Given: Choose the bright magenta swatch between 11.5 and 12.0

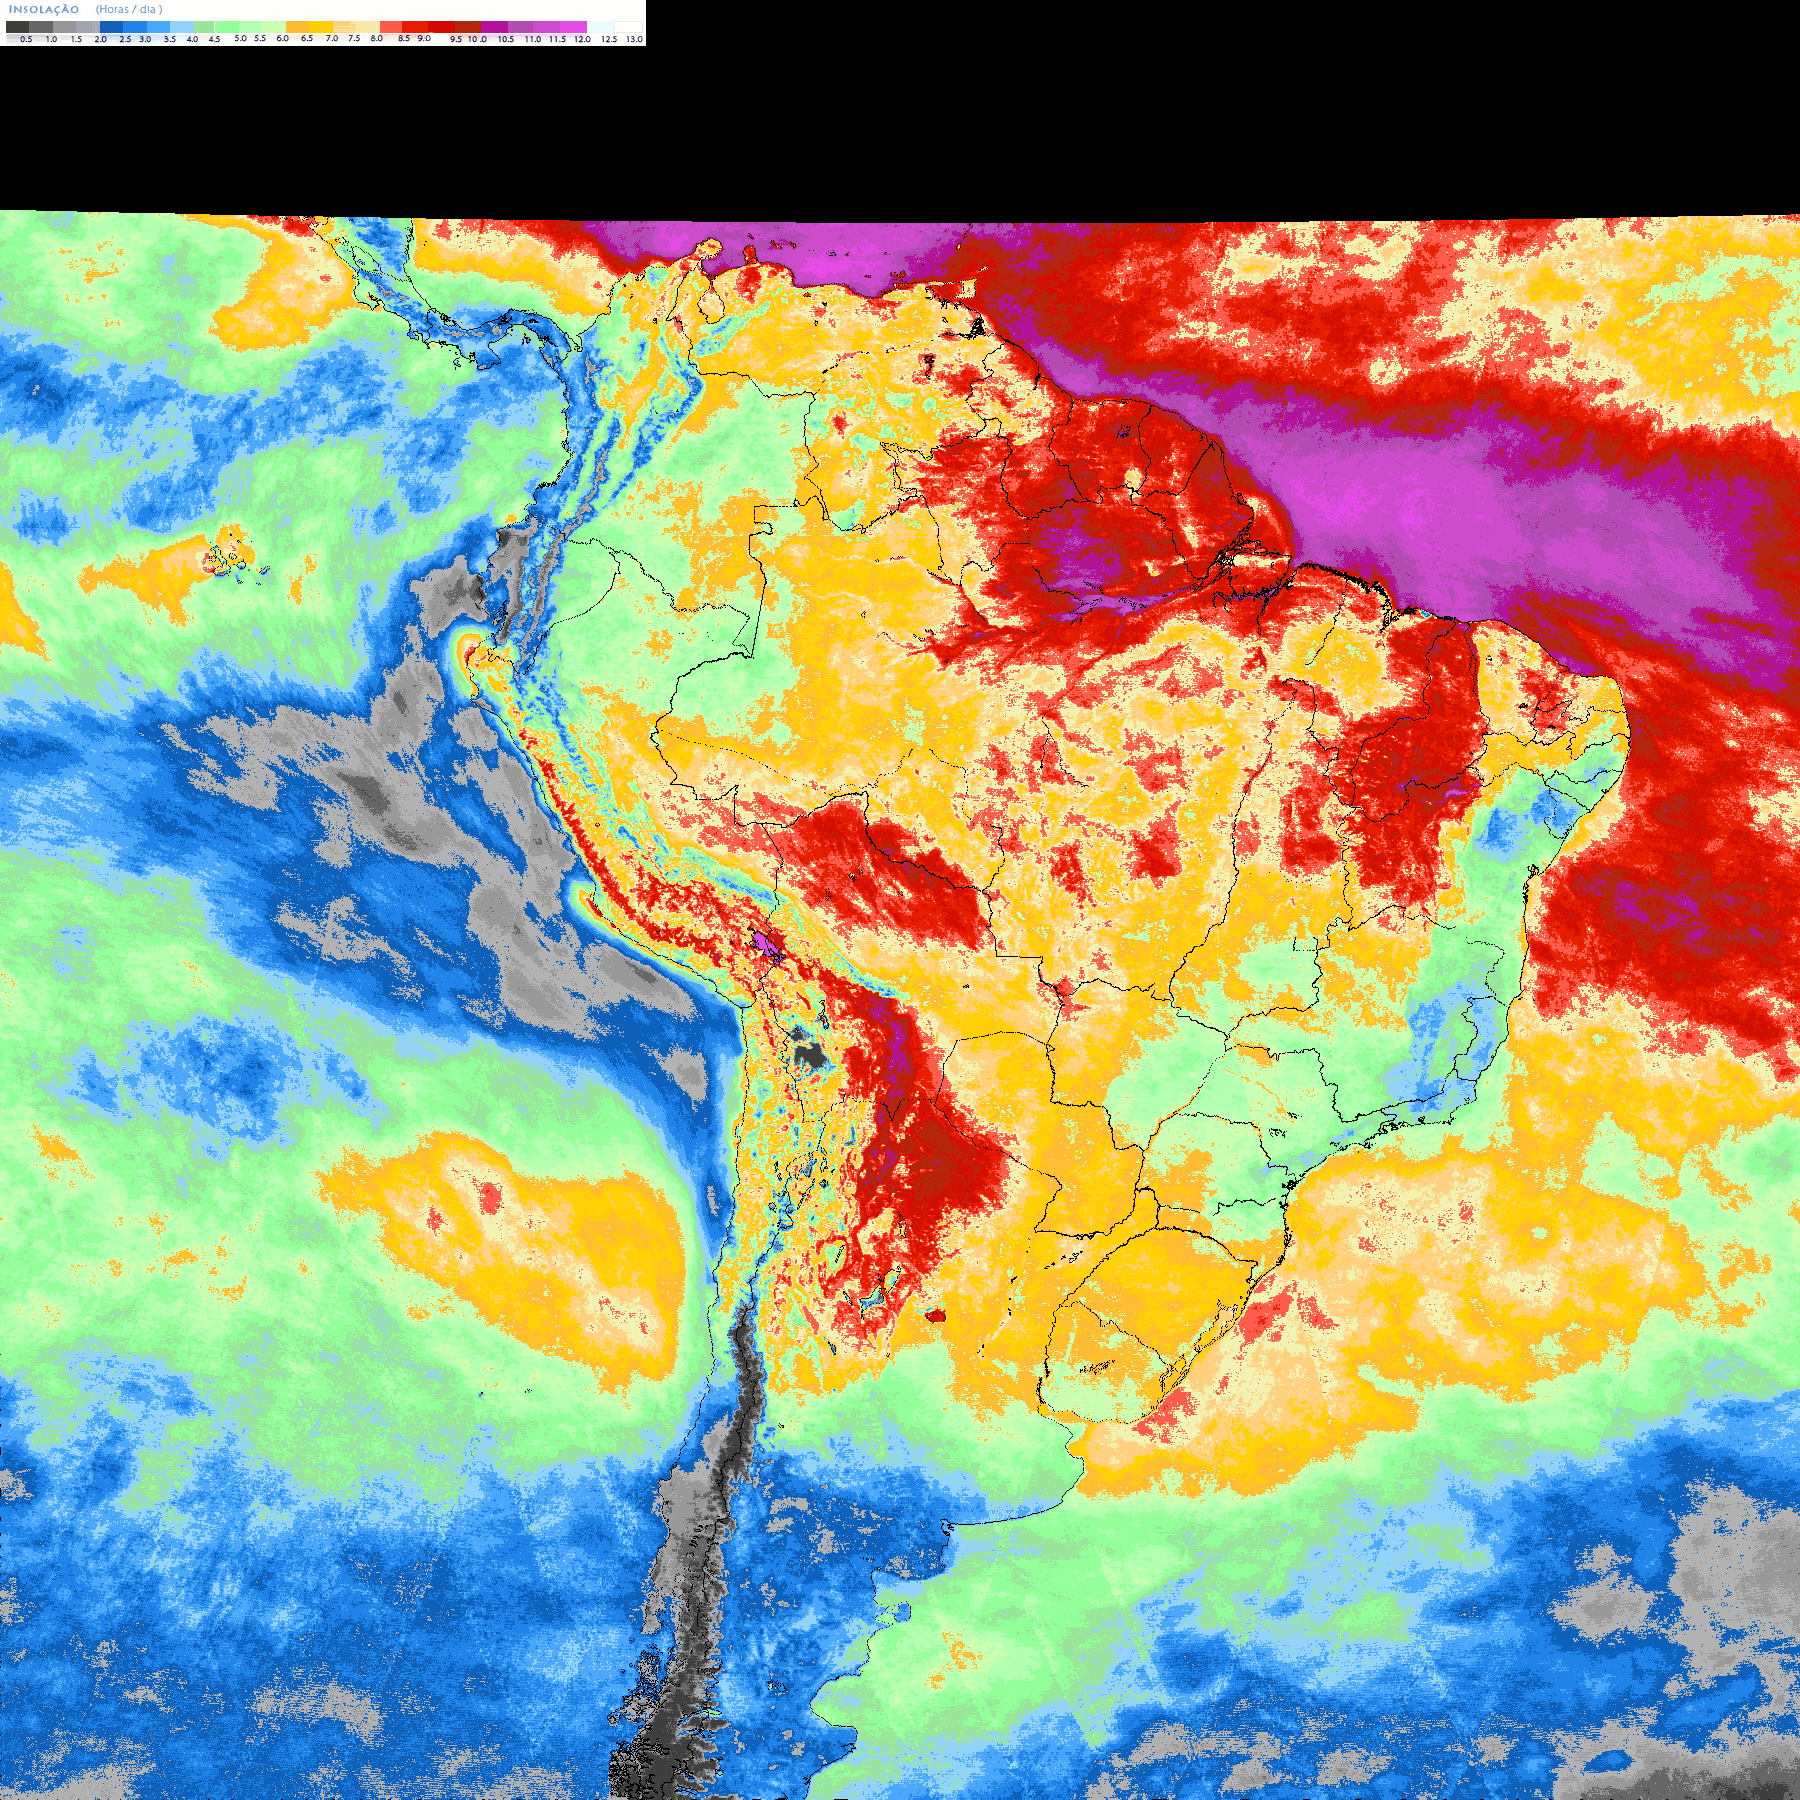Looking at the screenshot, I should tap(573, 27).
